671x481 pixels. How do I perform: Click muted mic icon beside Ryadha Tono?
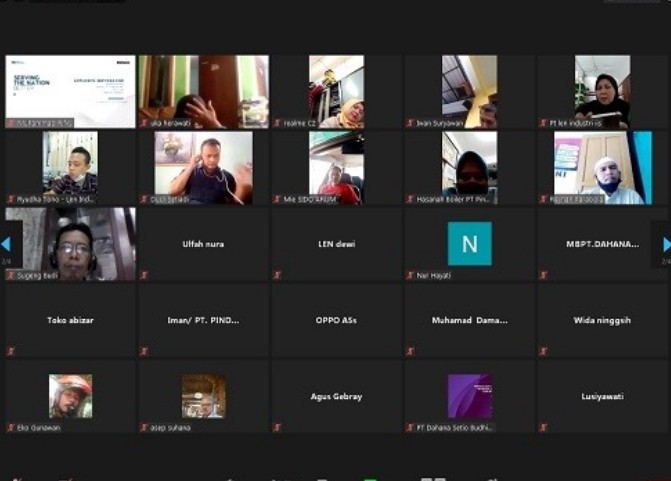(11, 199)
